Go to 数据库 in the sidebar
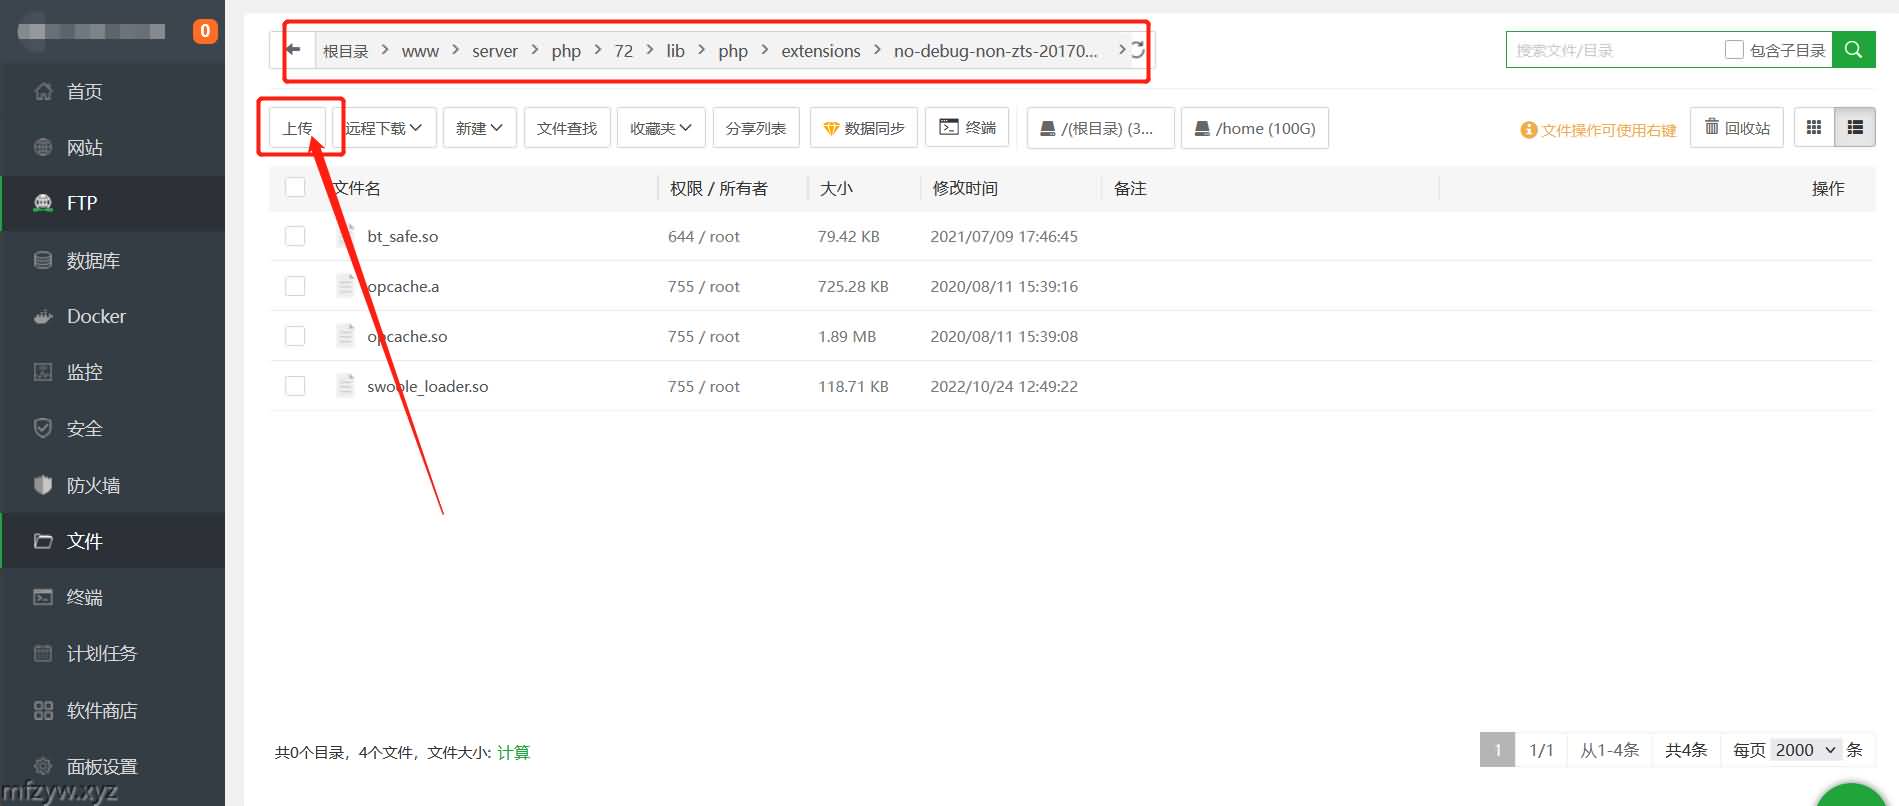Viewport: 1899px width, 806px height. 93,260
